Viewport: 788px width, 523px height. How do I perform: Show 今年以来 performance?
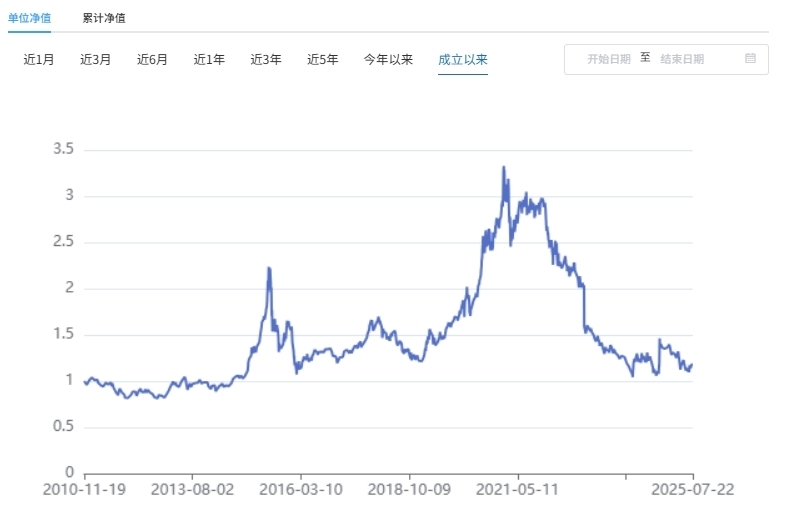click(x=388, y=60)
